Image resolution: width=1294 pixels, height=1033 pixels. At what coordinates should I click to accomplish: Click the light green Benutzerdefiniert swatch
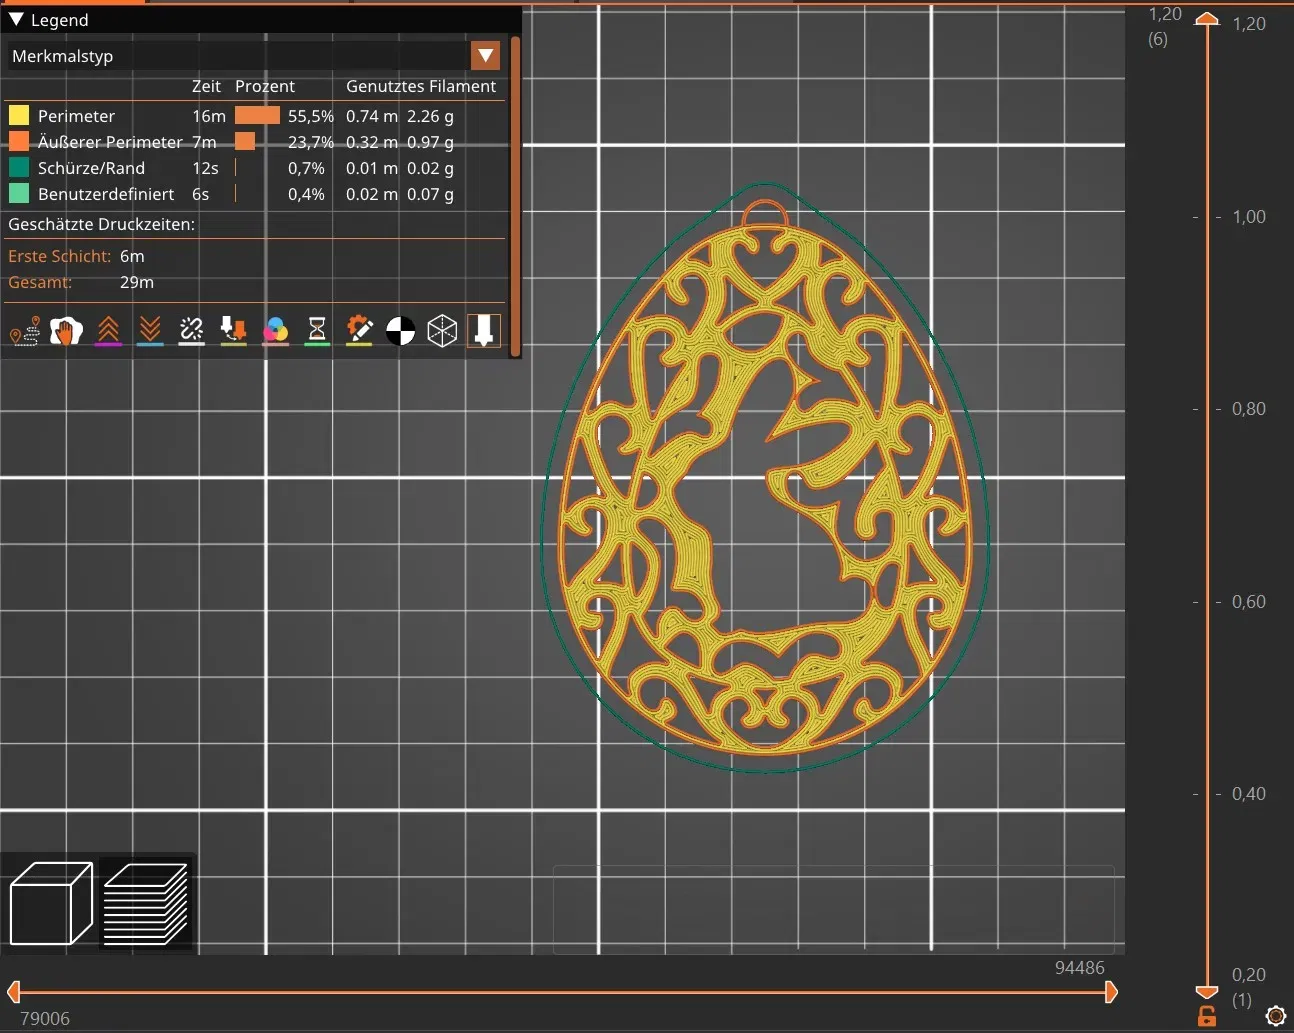pyautogui.click(x=19, y=193)
